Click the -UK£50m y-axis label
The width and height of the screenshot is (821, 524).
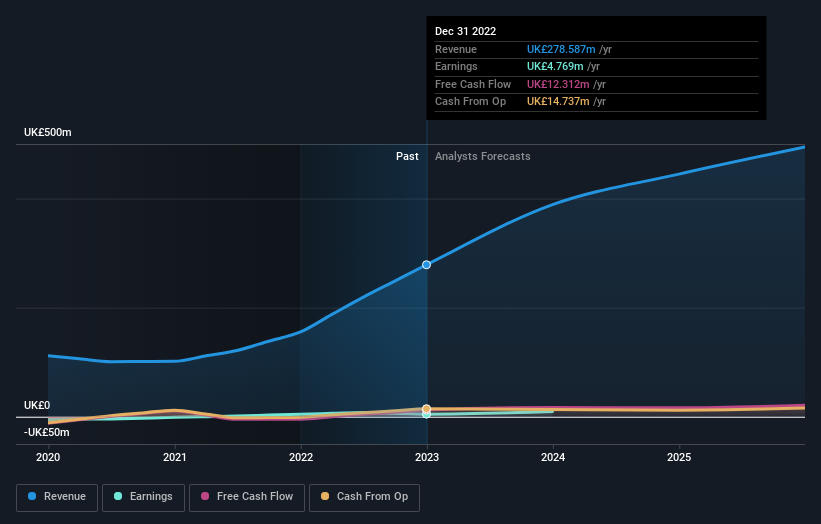(47, 432)
